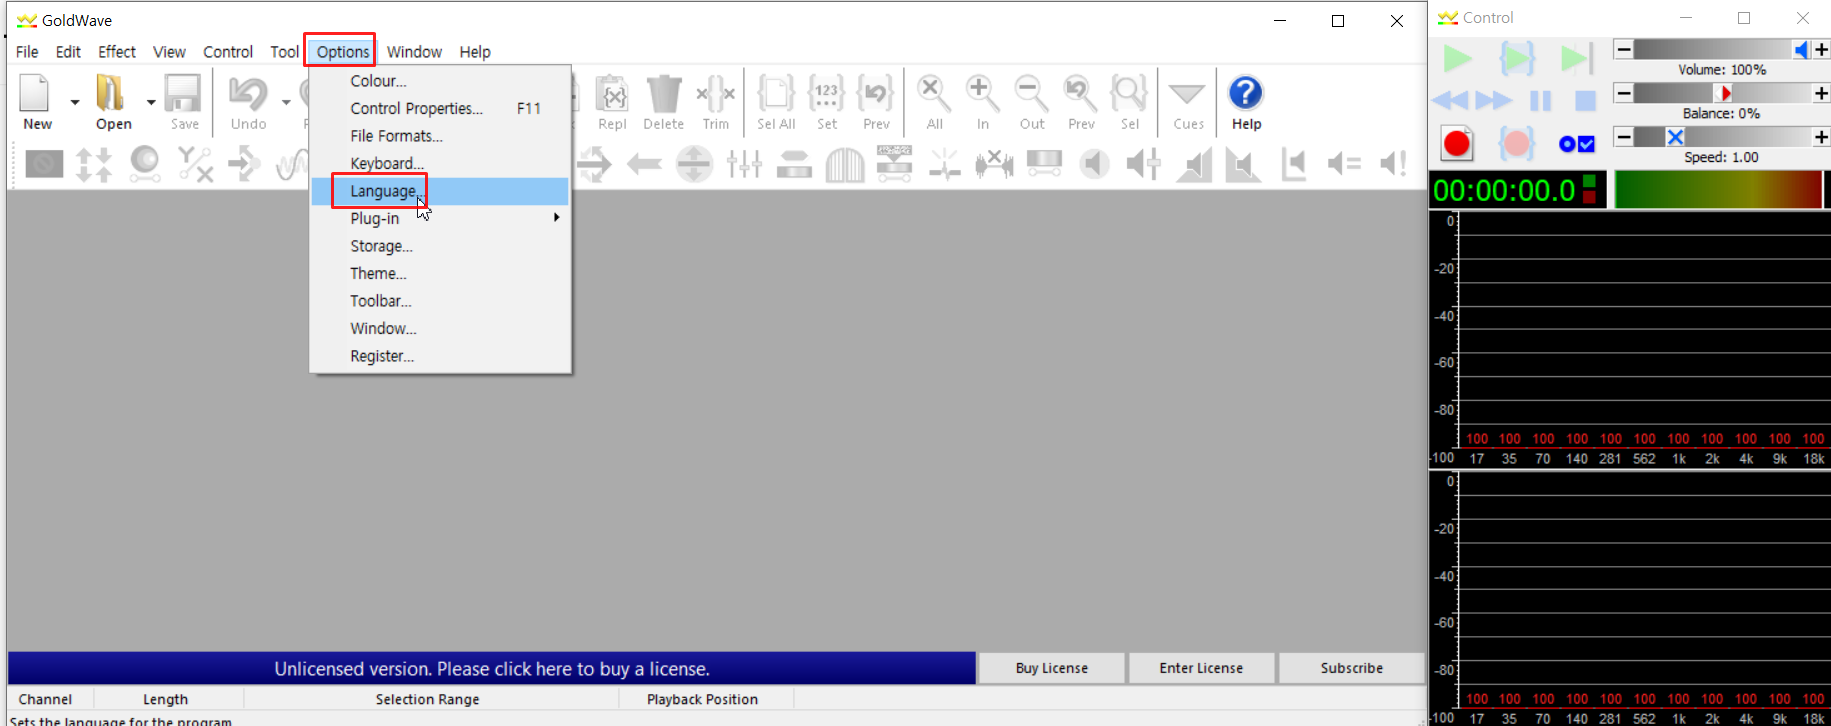Expand the New button dropdown arrow
The width and height of the screenshot is (1831, 726).
pyautogui.click(x=75, y=102)
